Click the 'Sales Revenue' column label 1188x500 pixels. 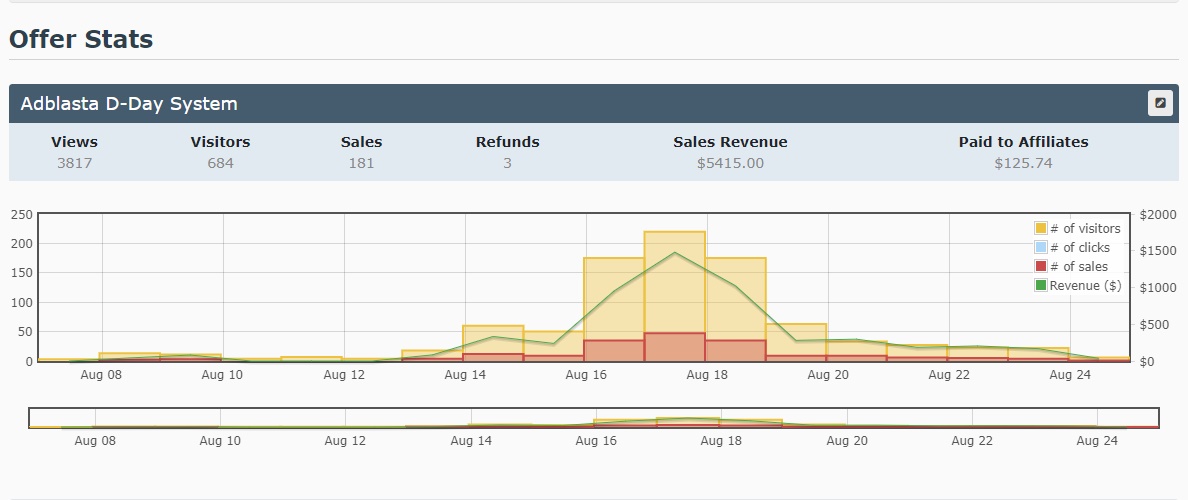730,142
